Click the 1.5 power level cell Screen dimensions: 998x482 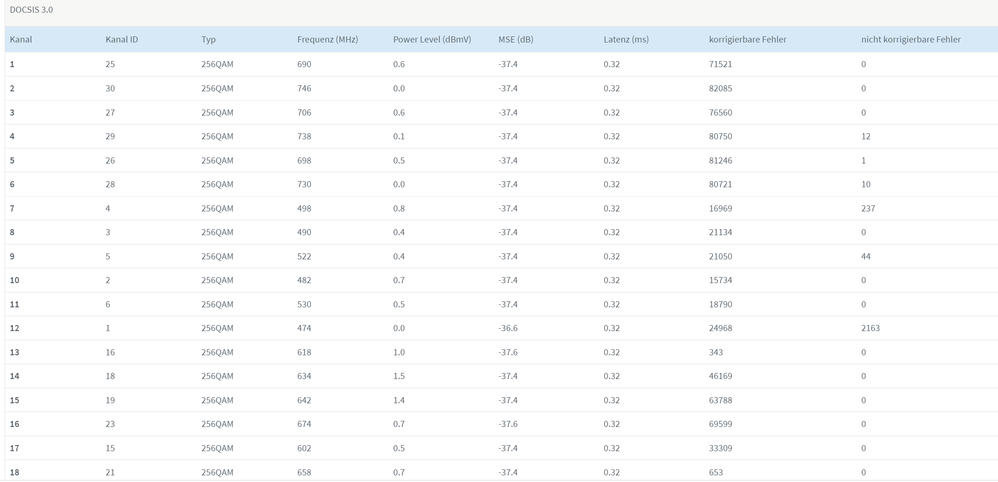pos(399,376)
